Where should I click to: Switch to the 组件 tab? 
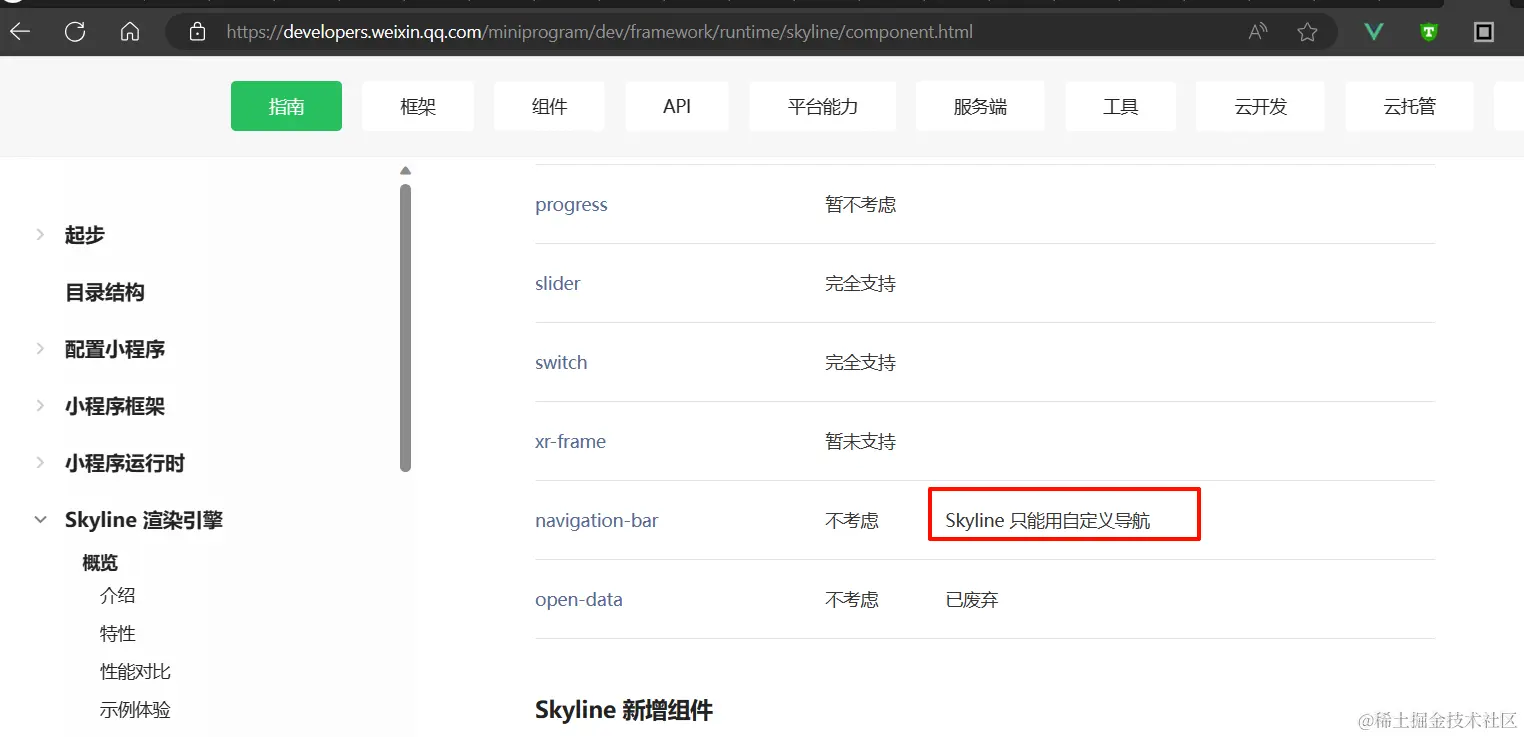(x=549, y=105)
